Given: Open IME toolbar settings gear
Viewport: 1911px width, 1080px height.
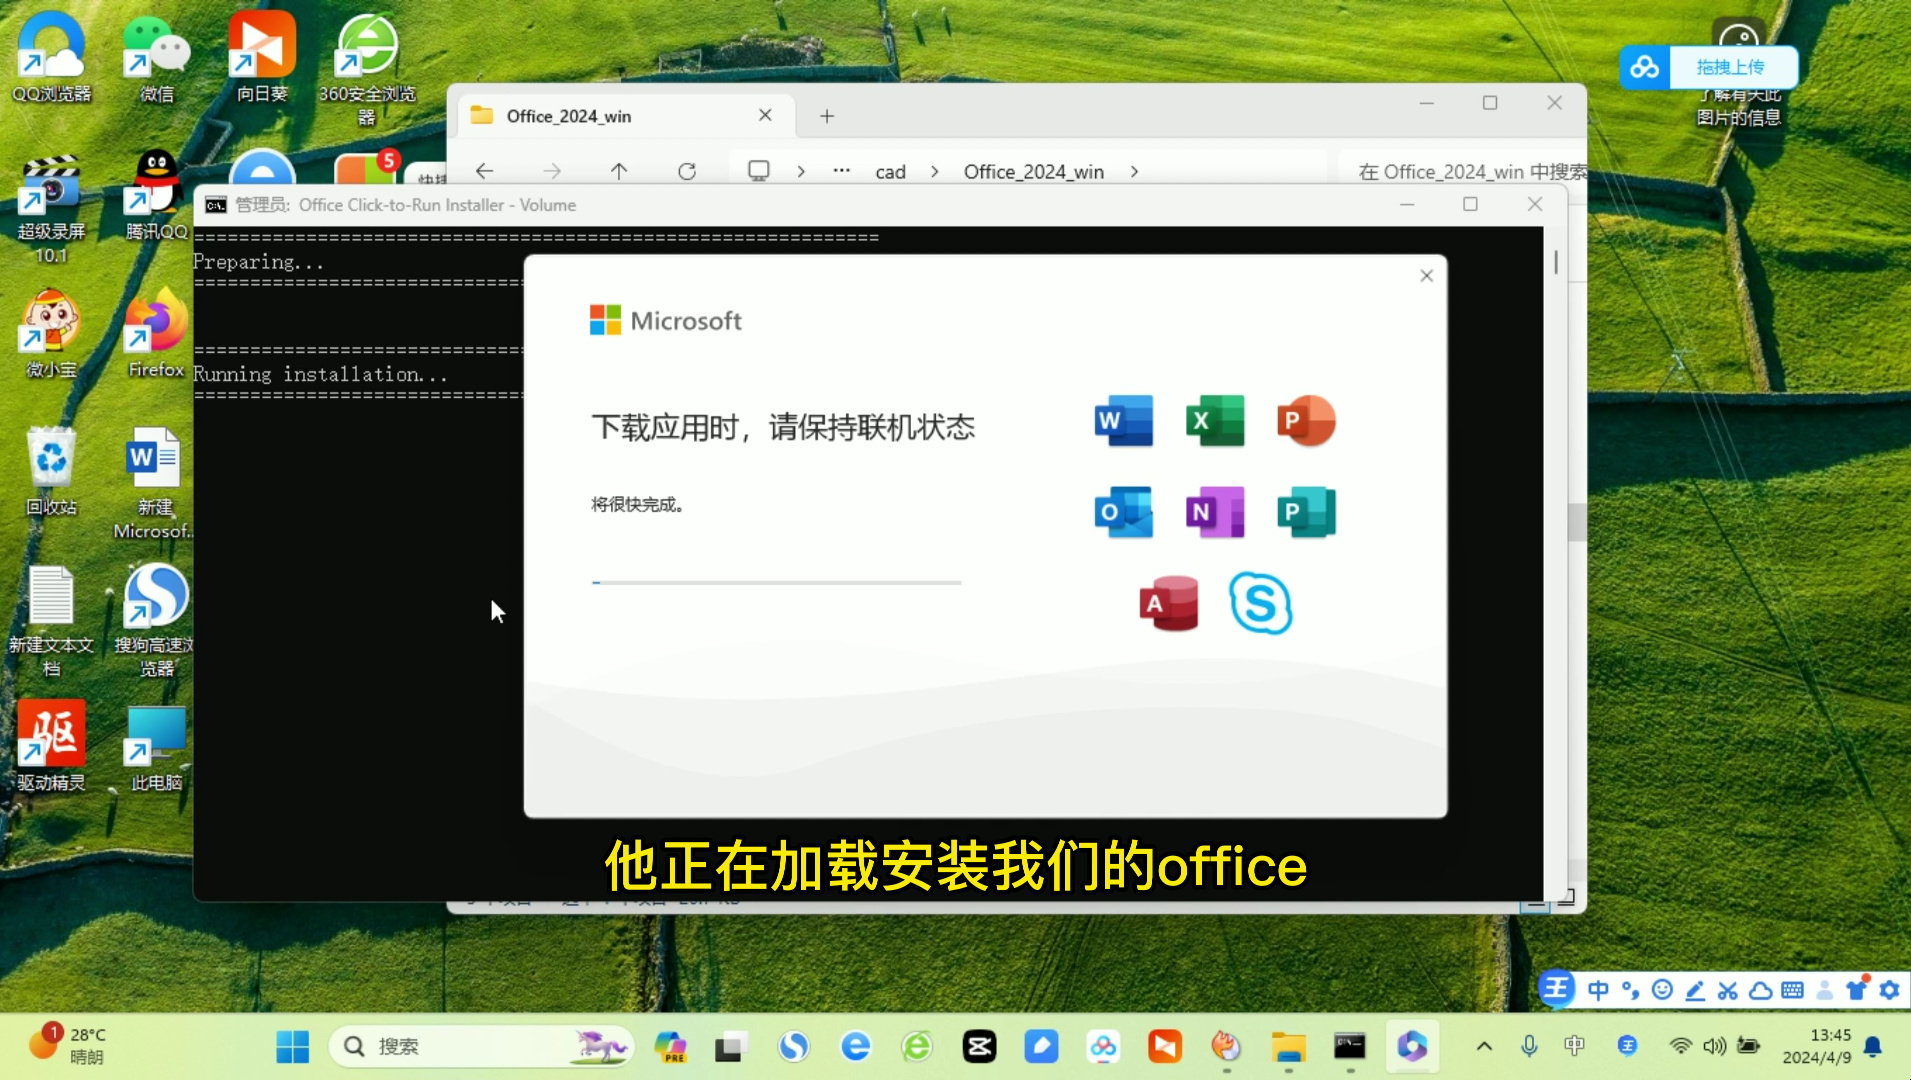Looking at the screenshot, I should pyautogui.click(x=1889, y=990).
